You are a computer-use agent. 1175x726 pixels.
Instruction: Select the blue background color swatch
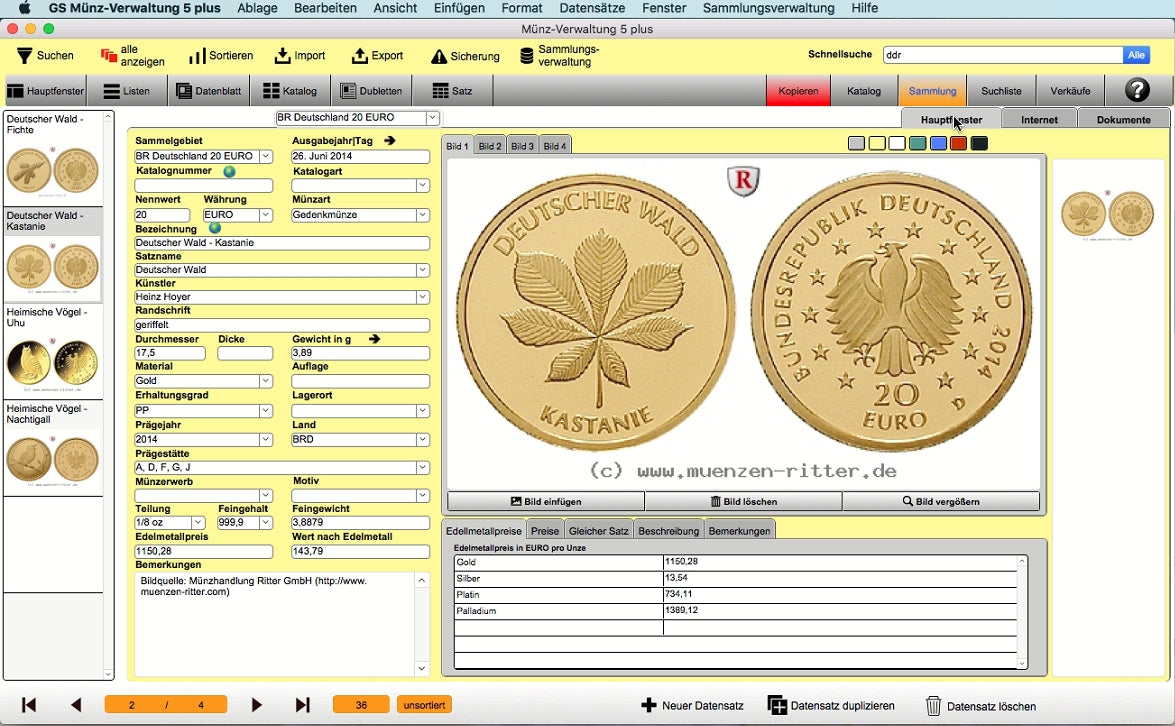938,144
